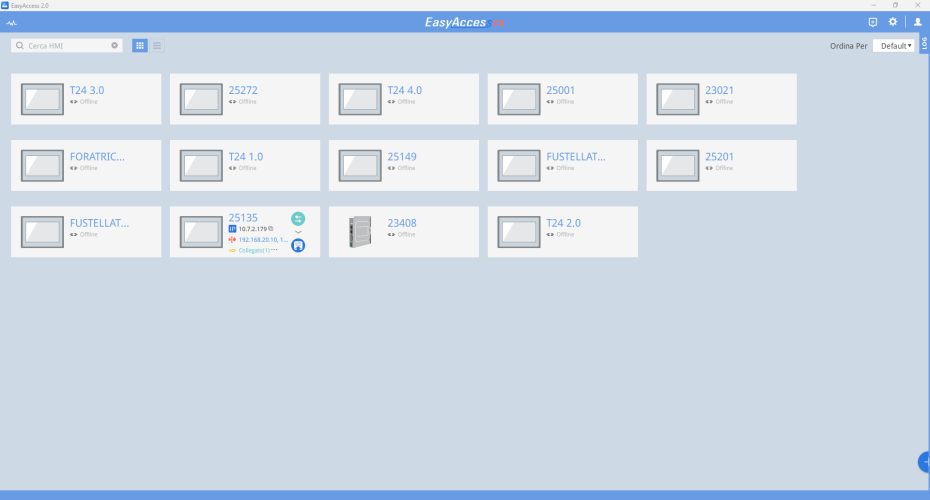Open HMI name 25272
The width and height of the screenshot is (930, 500).
pyautogui.click(x=243, y=90)
